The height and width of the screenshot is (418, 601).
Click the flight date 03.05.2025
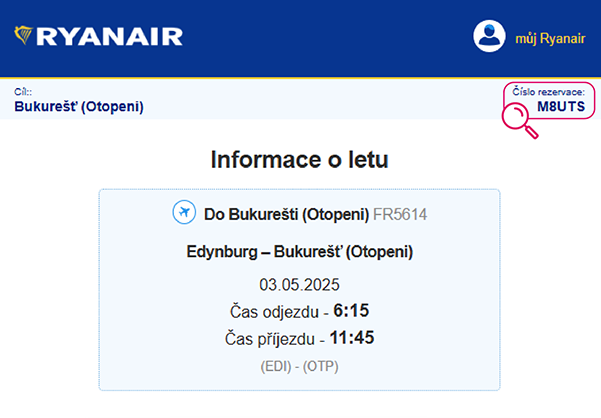point(299,285)
